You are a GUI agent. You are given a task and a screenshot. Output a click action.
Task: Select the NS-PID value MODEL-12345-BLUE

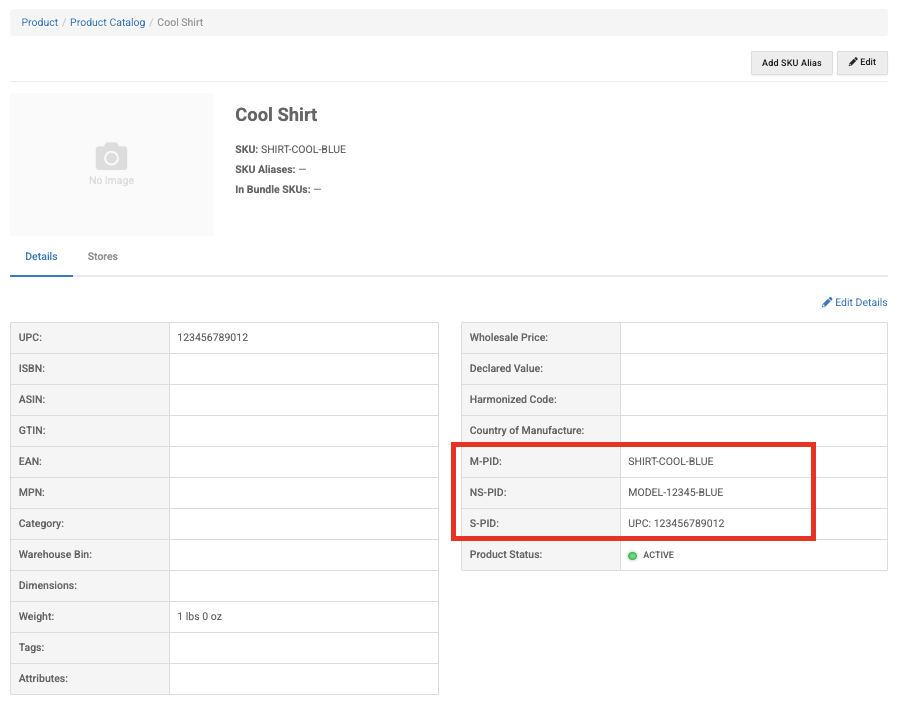tap(676, 492)
